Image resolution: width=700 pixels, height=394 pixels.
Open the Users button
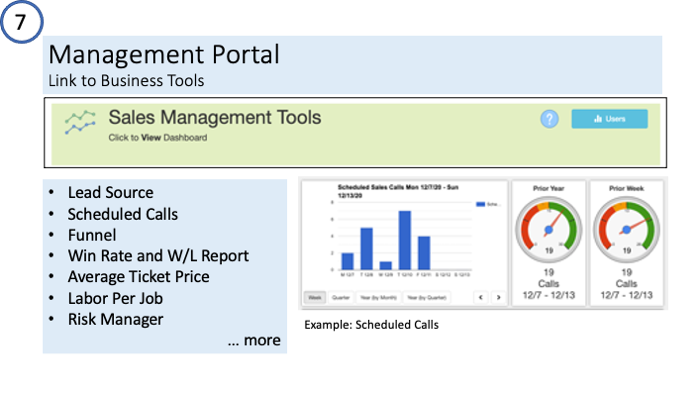click(x=609, y=119)
